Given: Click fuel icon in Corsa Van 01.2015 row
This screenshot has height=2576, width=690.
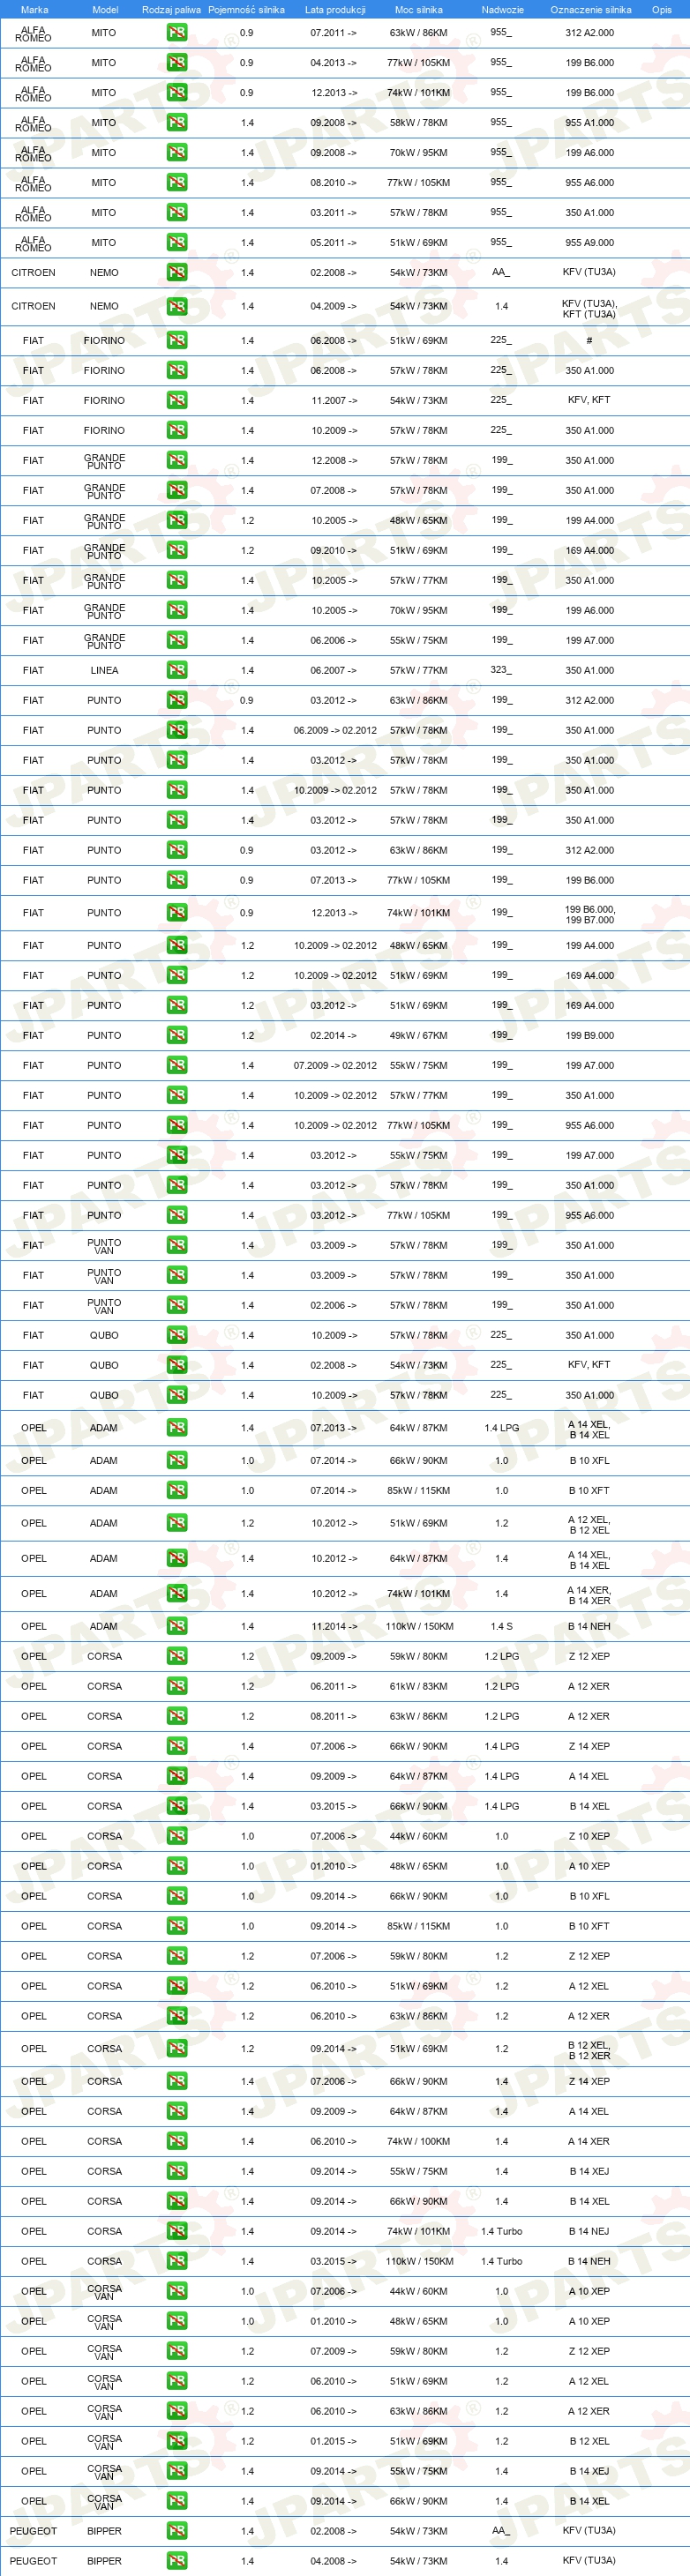Looking at the screenshot, I should pos(177,2441).
